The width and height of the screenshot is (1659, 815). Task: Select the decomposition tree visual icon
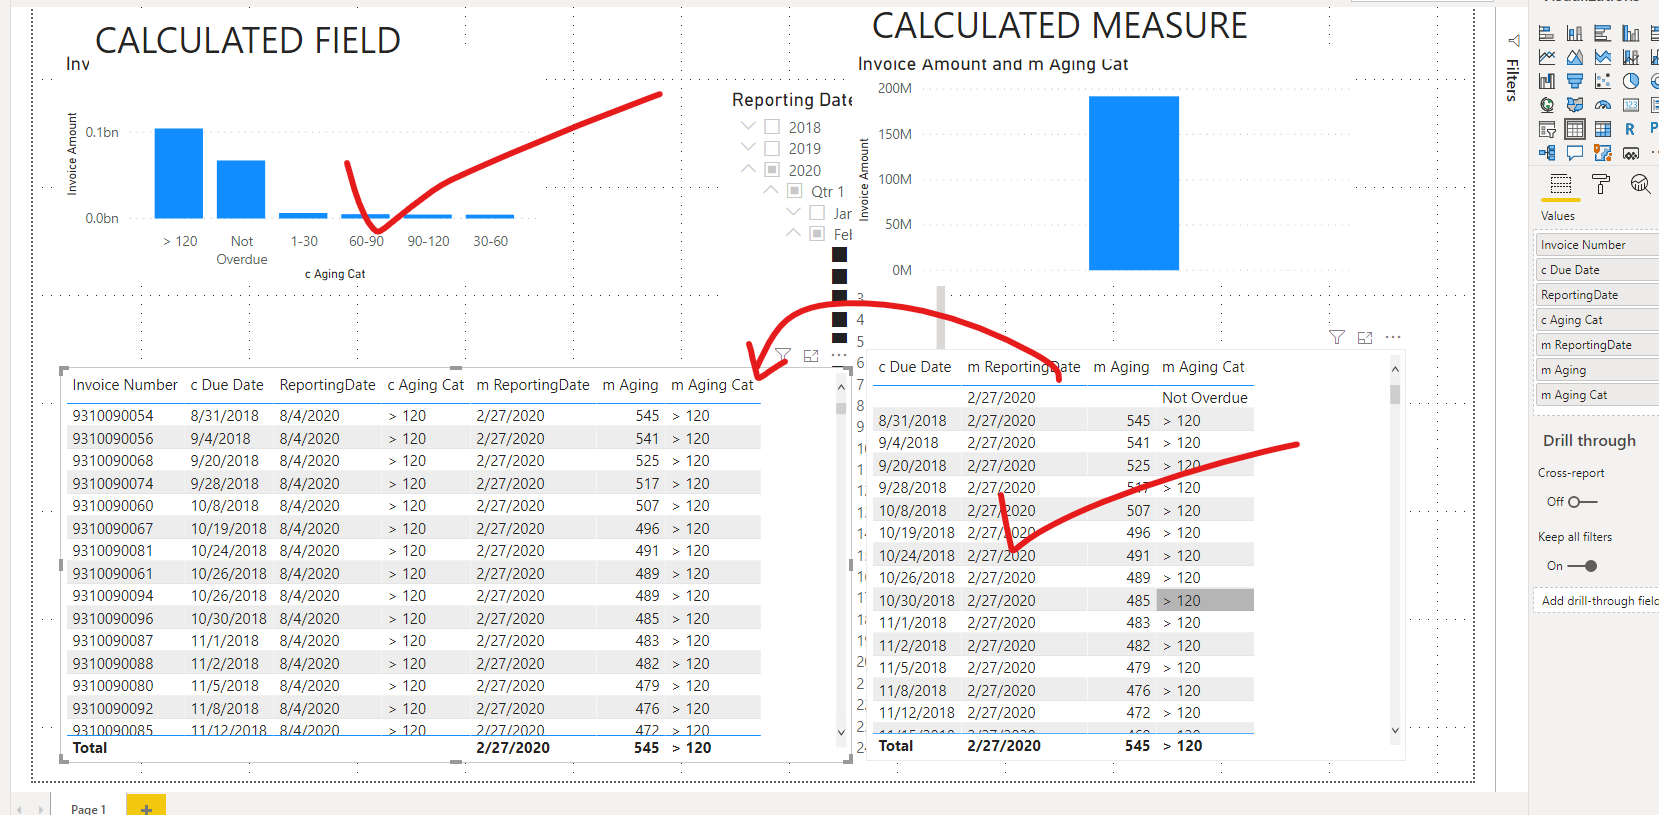click(1547, 153)
